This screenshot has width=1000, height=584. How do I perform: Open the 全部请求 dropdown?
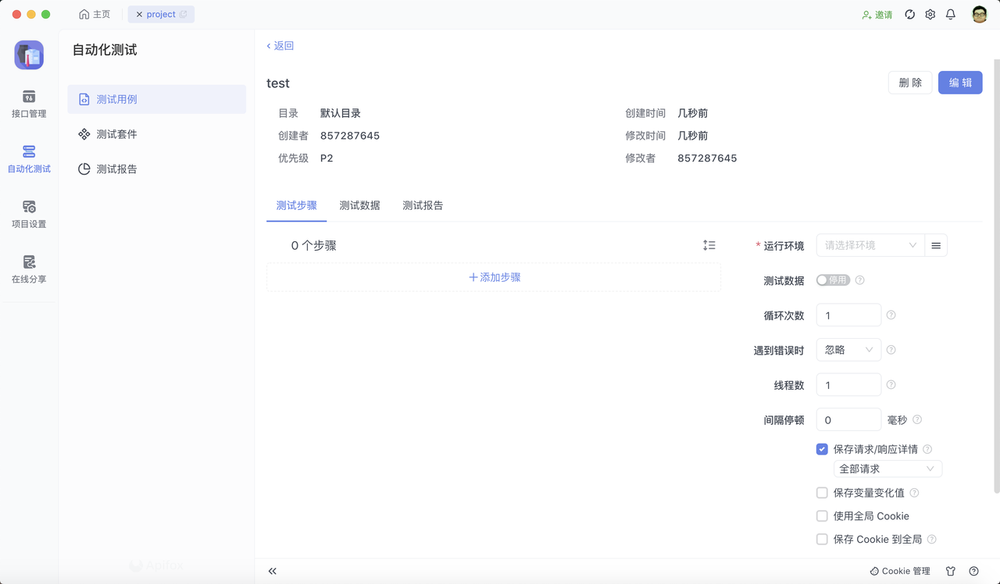[x=887, y=467]
